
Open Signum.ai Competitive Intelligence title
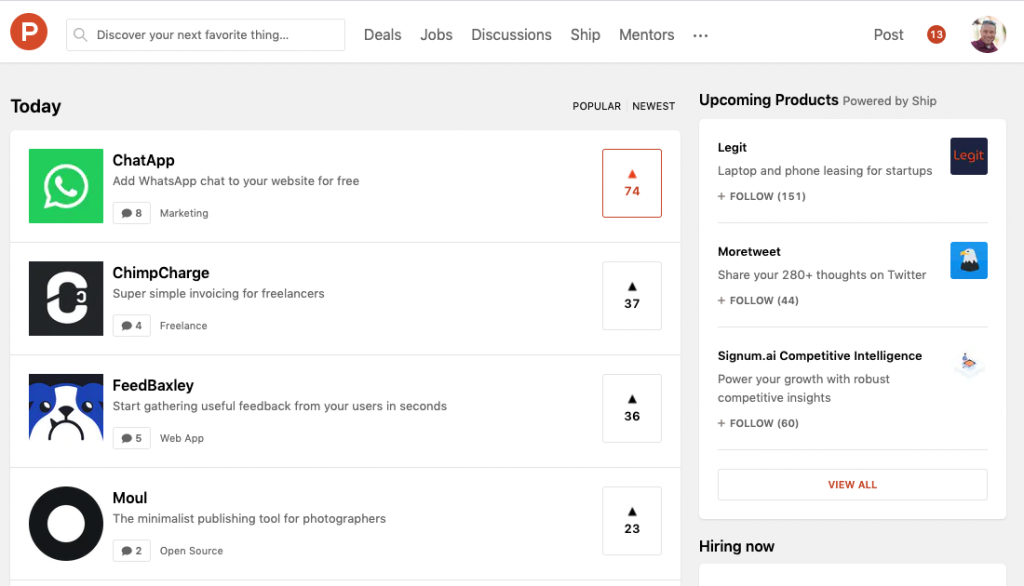pyautogui.click(x=820, y=355)
